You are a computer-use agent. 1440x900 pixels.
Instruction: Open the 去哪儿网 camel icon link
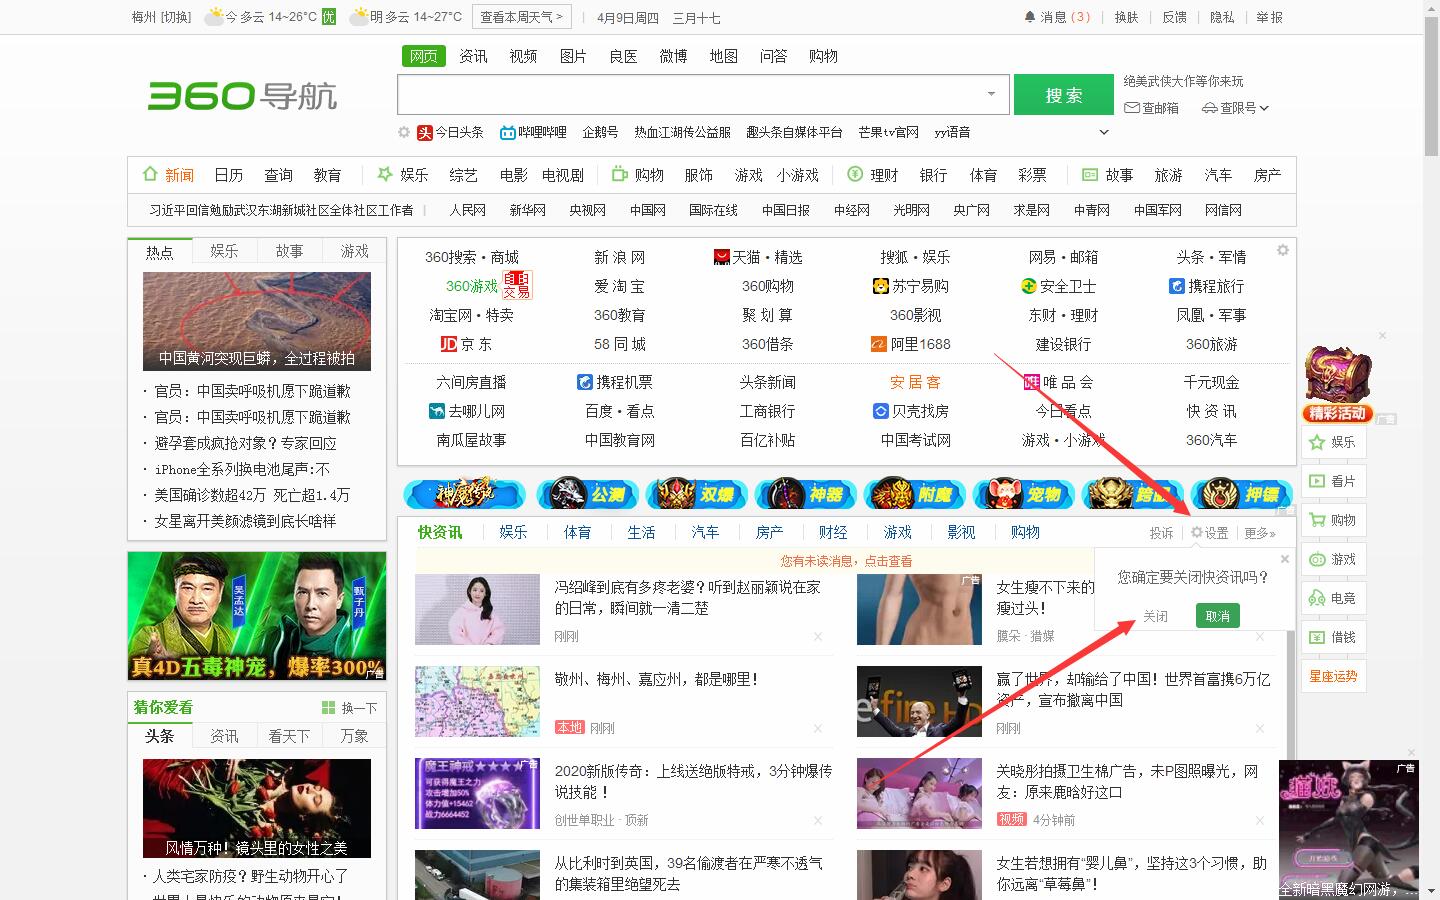(x=436, y=411)
